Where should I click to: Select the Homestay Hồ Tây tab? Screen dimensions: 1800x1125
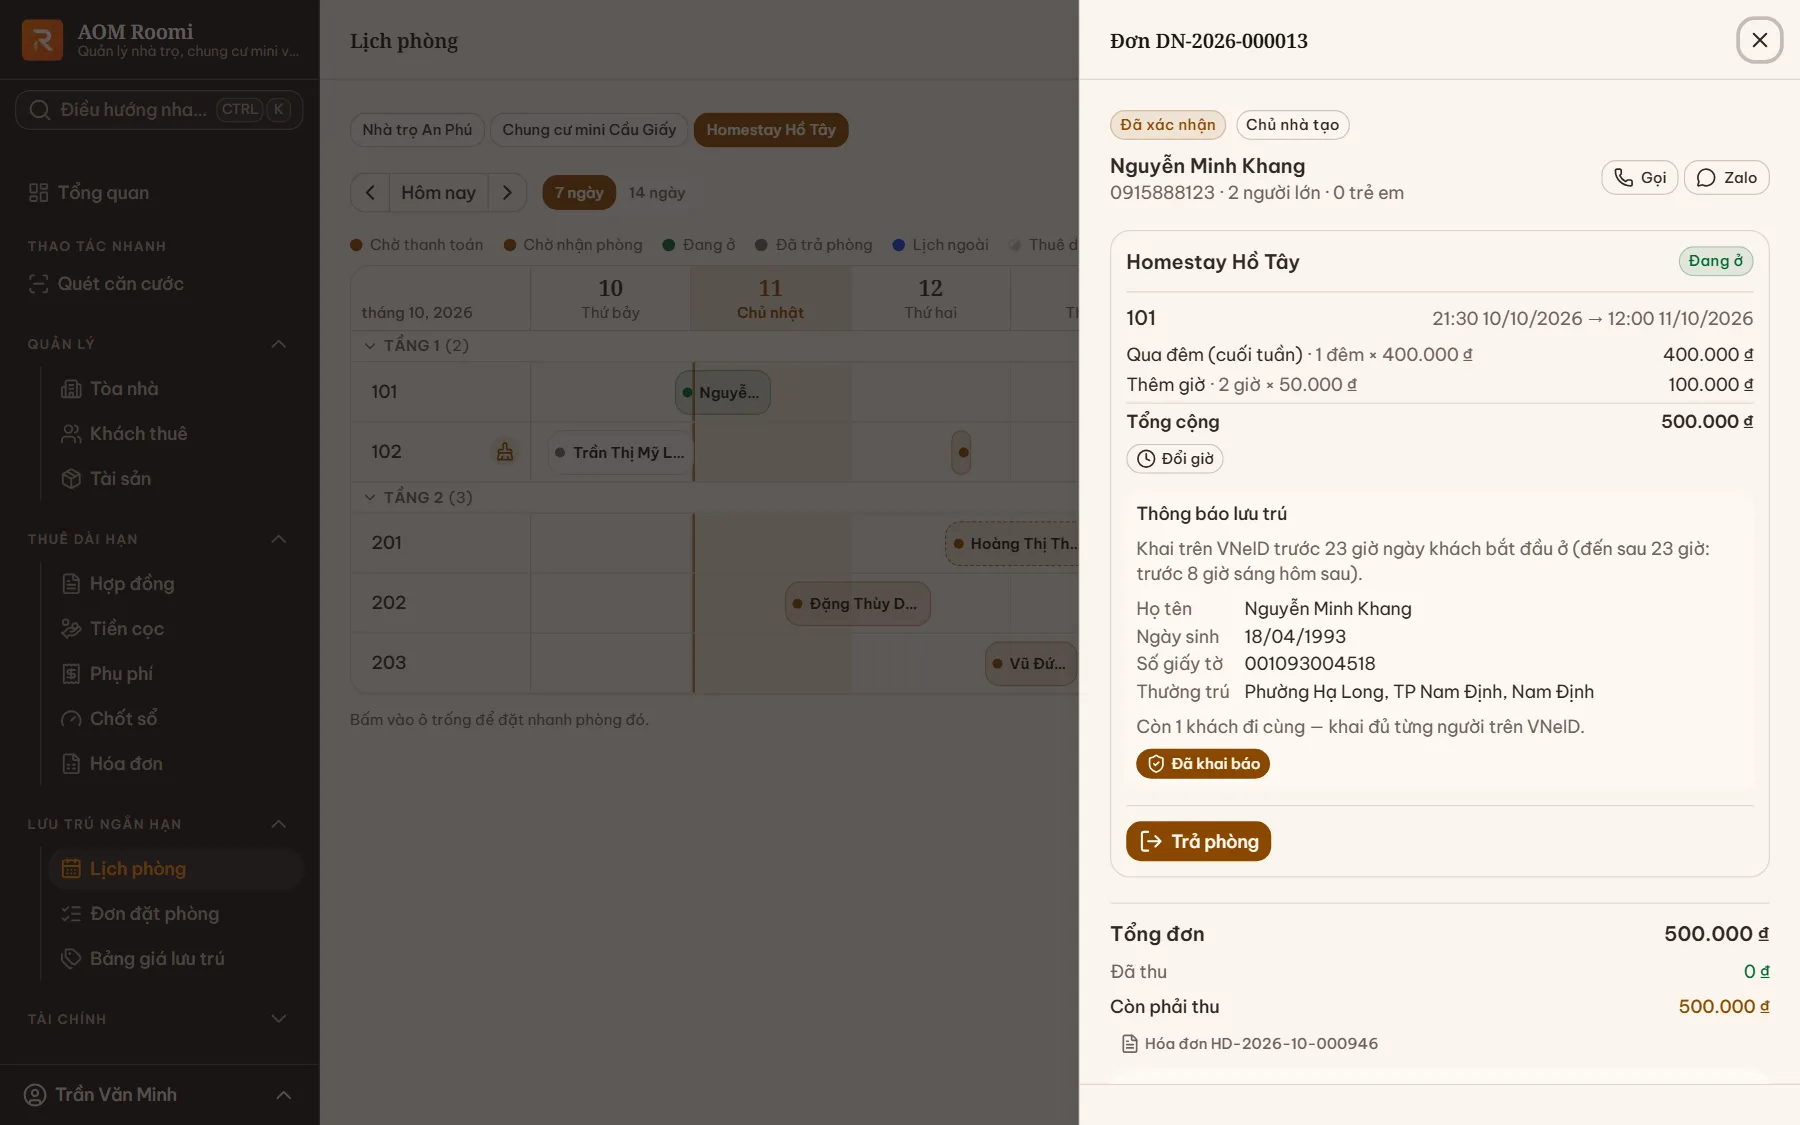pos(771,129)
